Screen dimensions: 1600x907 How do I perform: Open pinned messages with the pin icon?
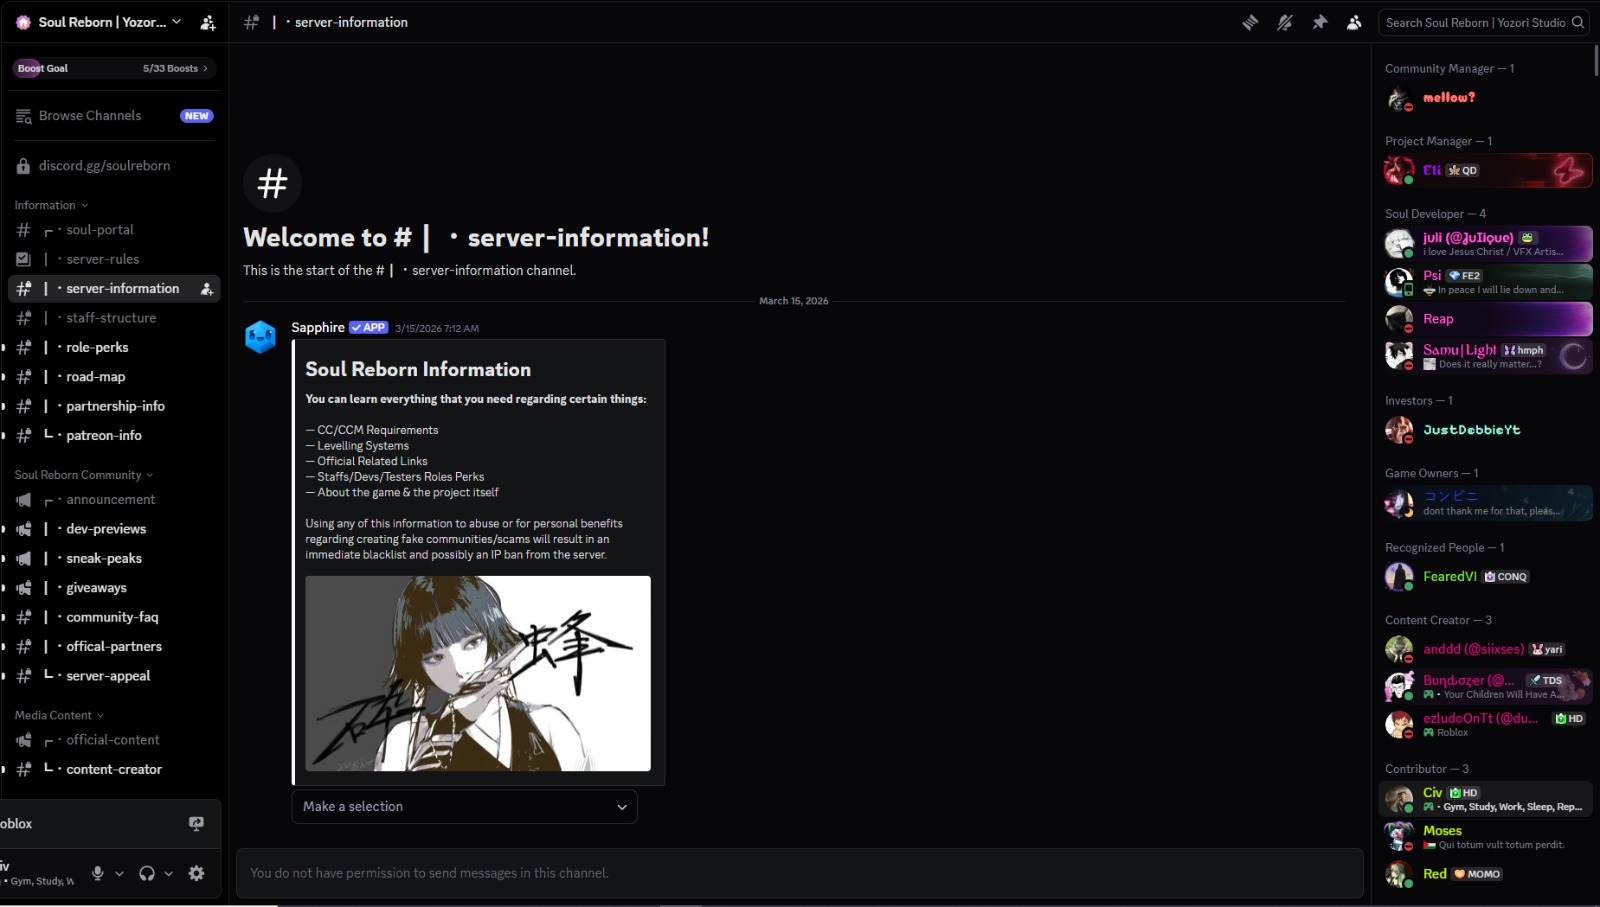coord(1320,22)
